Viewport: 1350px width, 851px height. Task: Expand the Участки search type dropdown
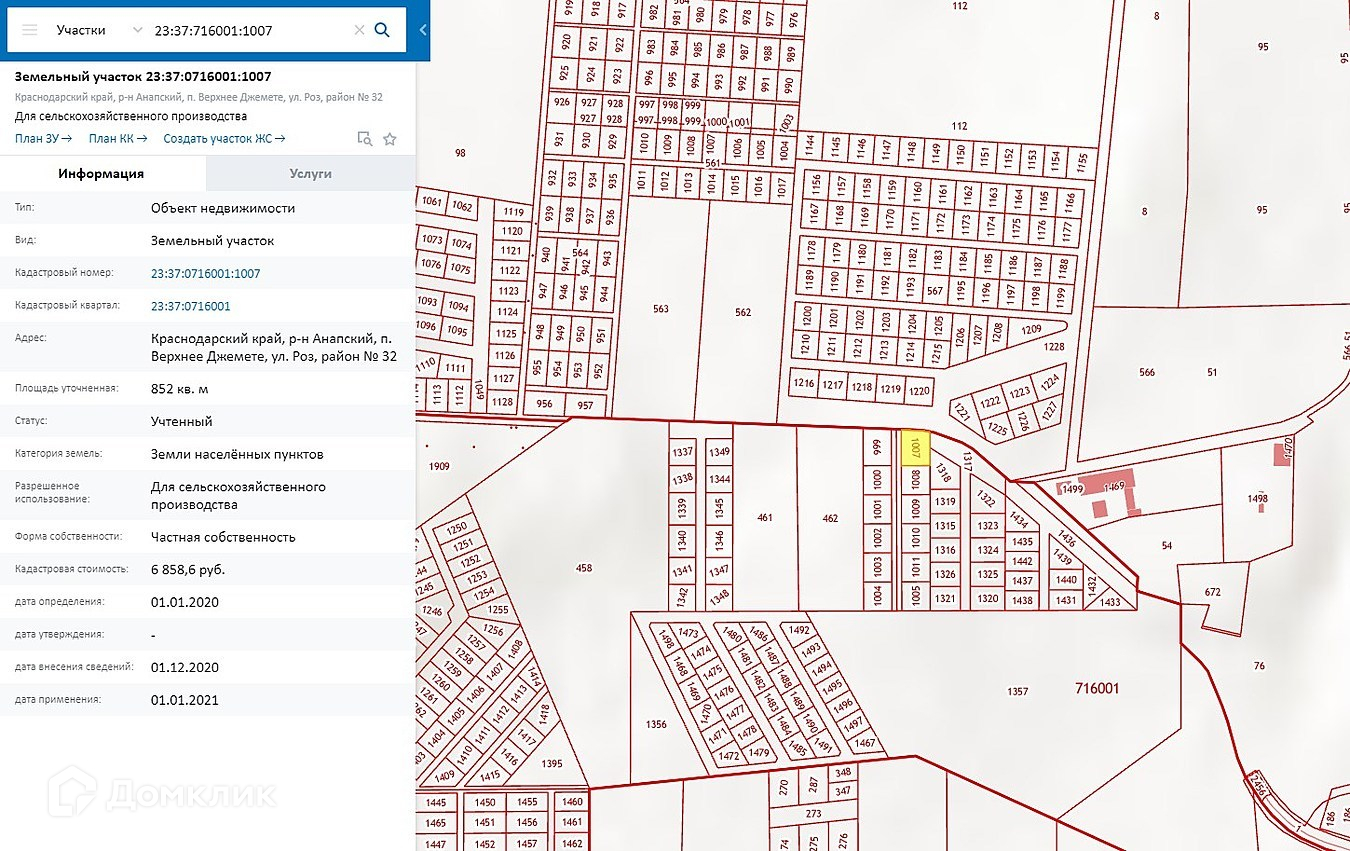point(137,30)
